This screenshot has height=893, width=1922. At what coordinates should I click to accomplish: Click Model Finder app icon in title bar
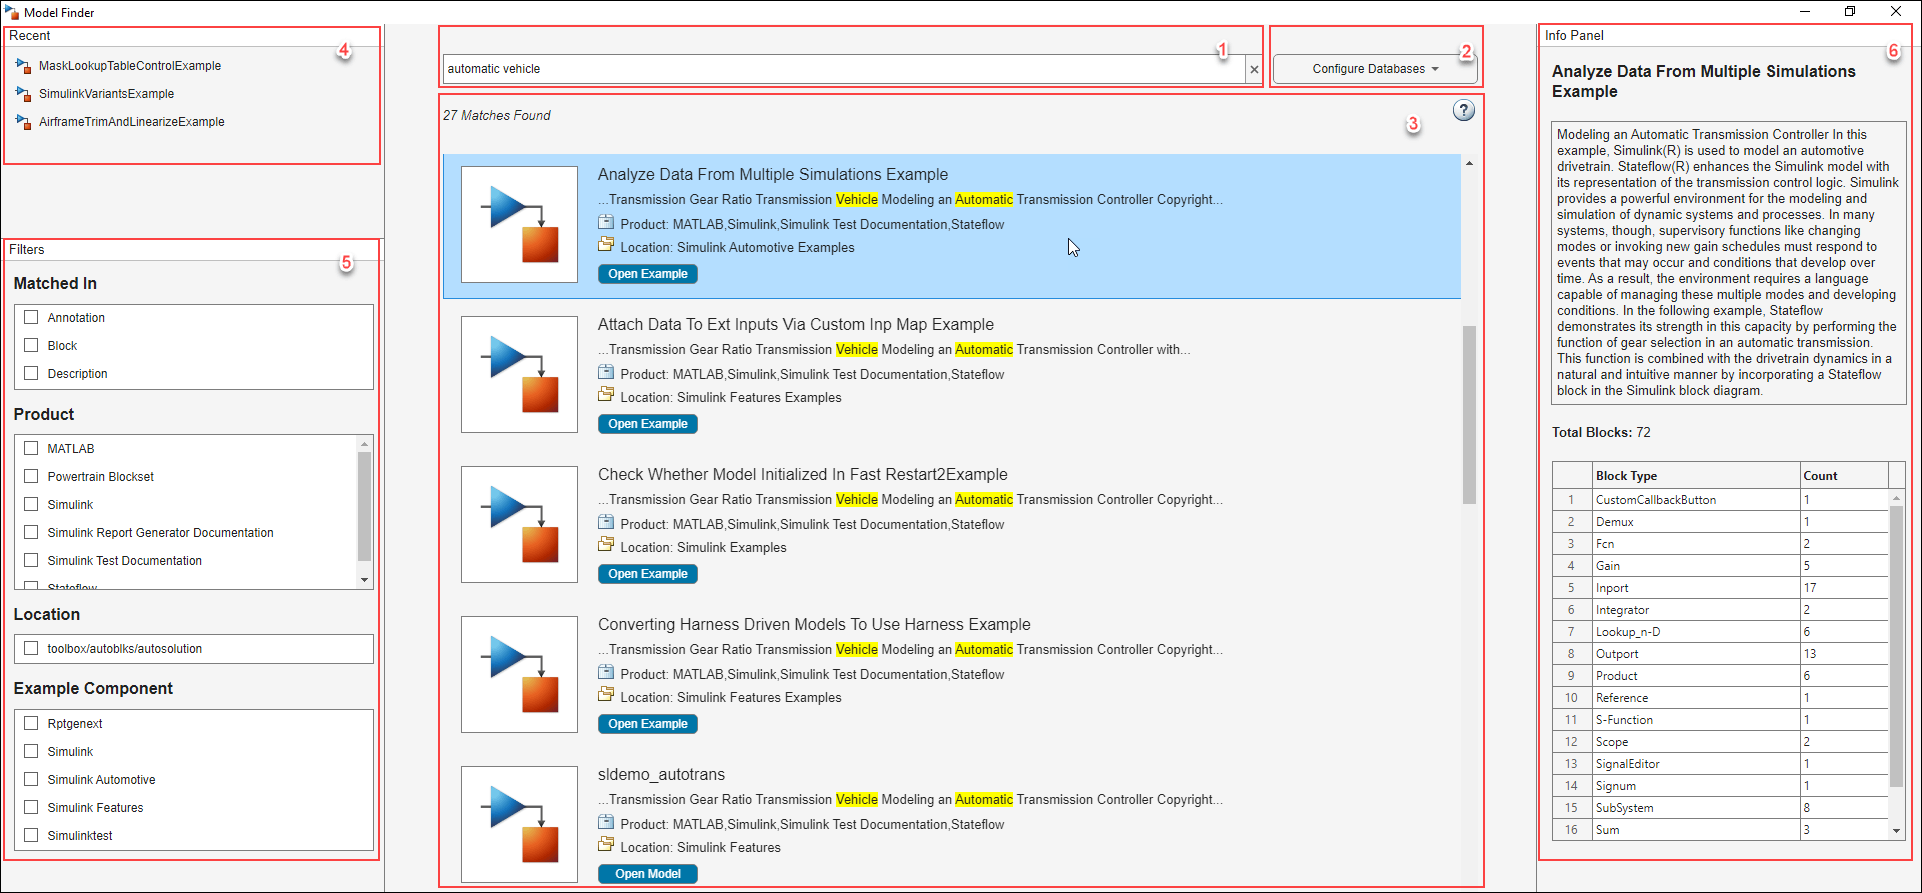point(12,12)
